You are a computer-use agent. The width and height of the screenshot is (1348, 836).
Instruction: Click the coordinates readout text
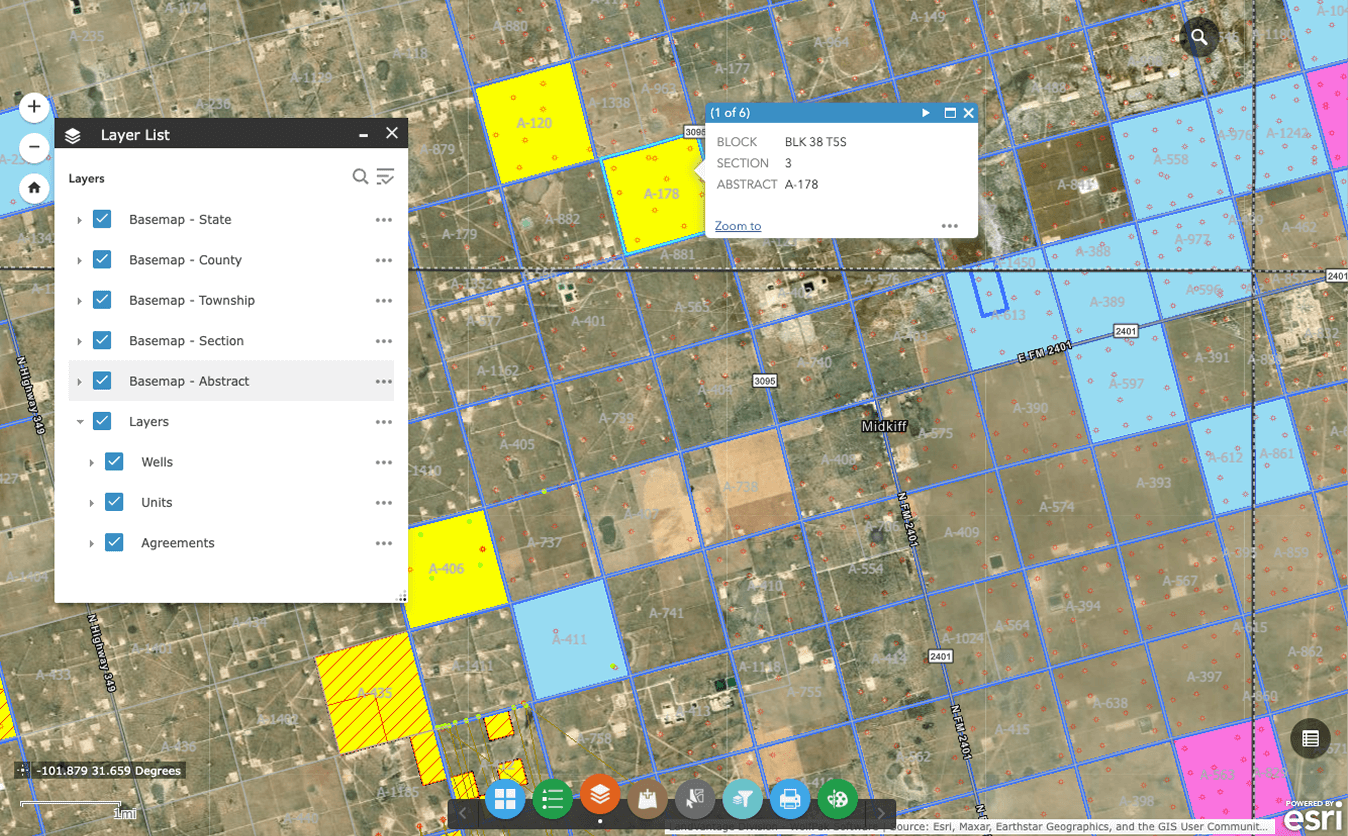click(109, 771)
